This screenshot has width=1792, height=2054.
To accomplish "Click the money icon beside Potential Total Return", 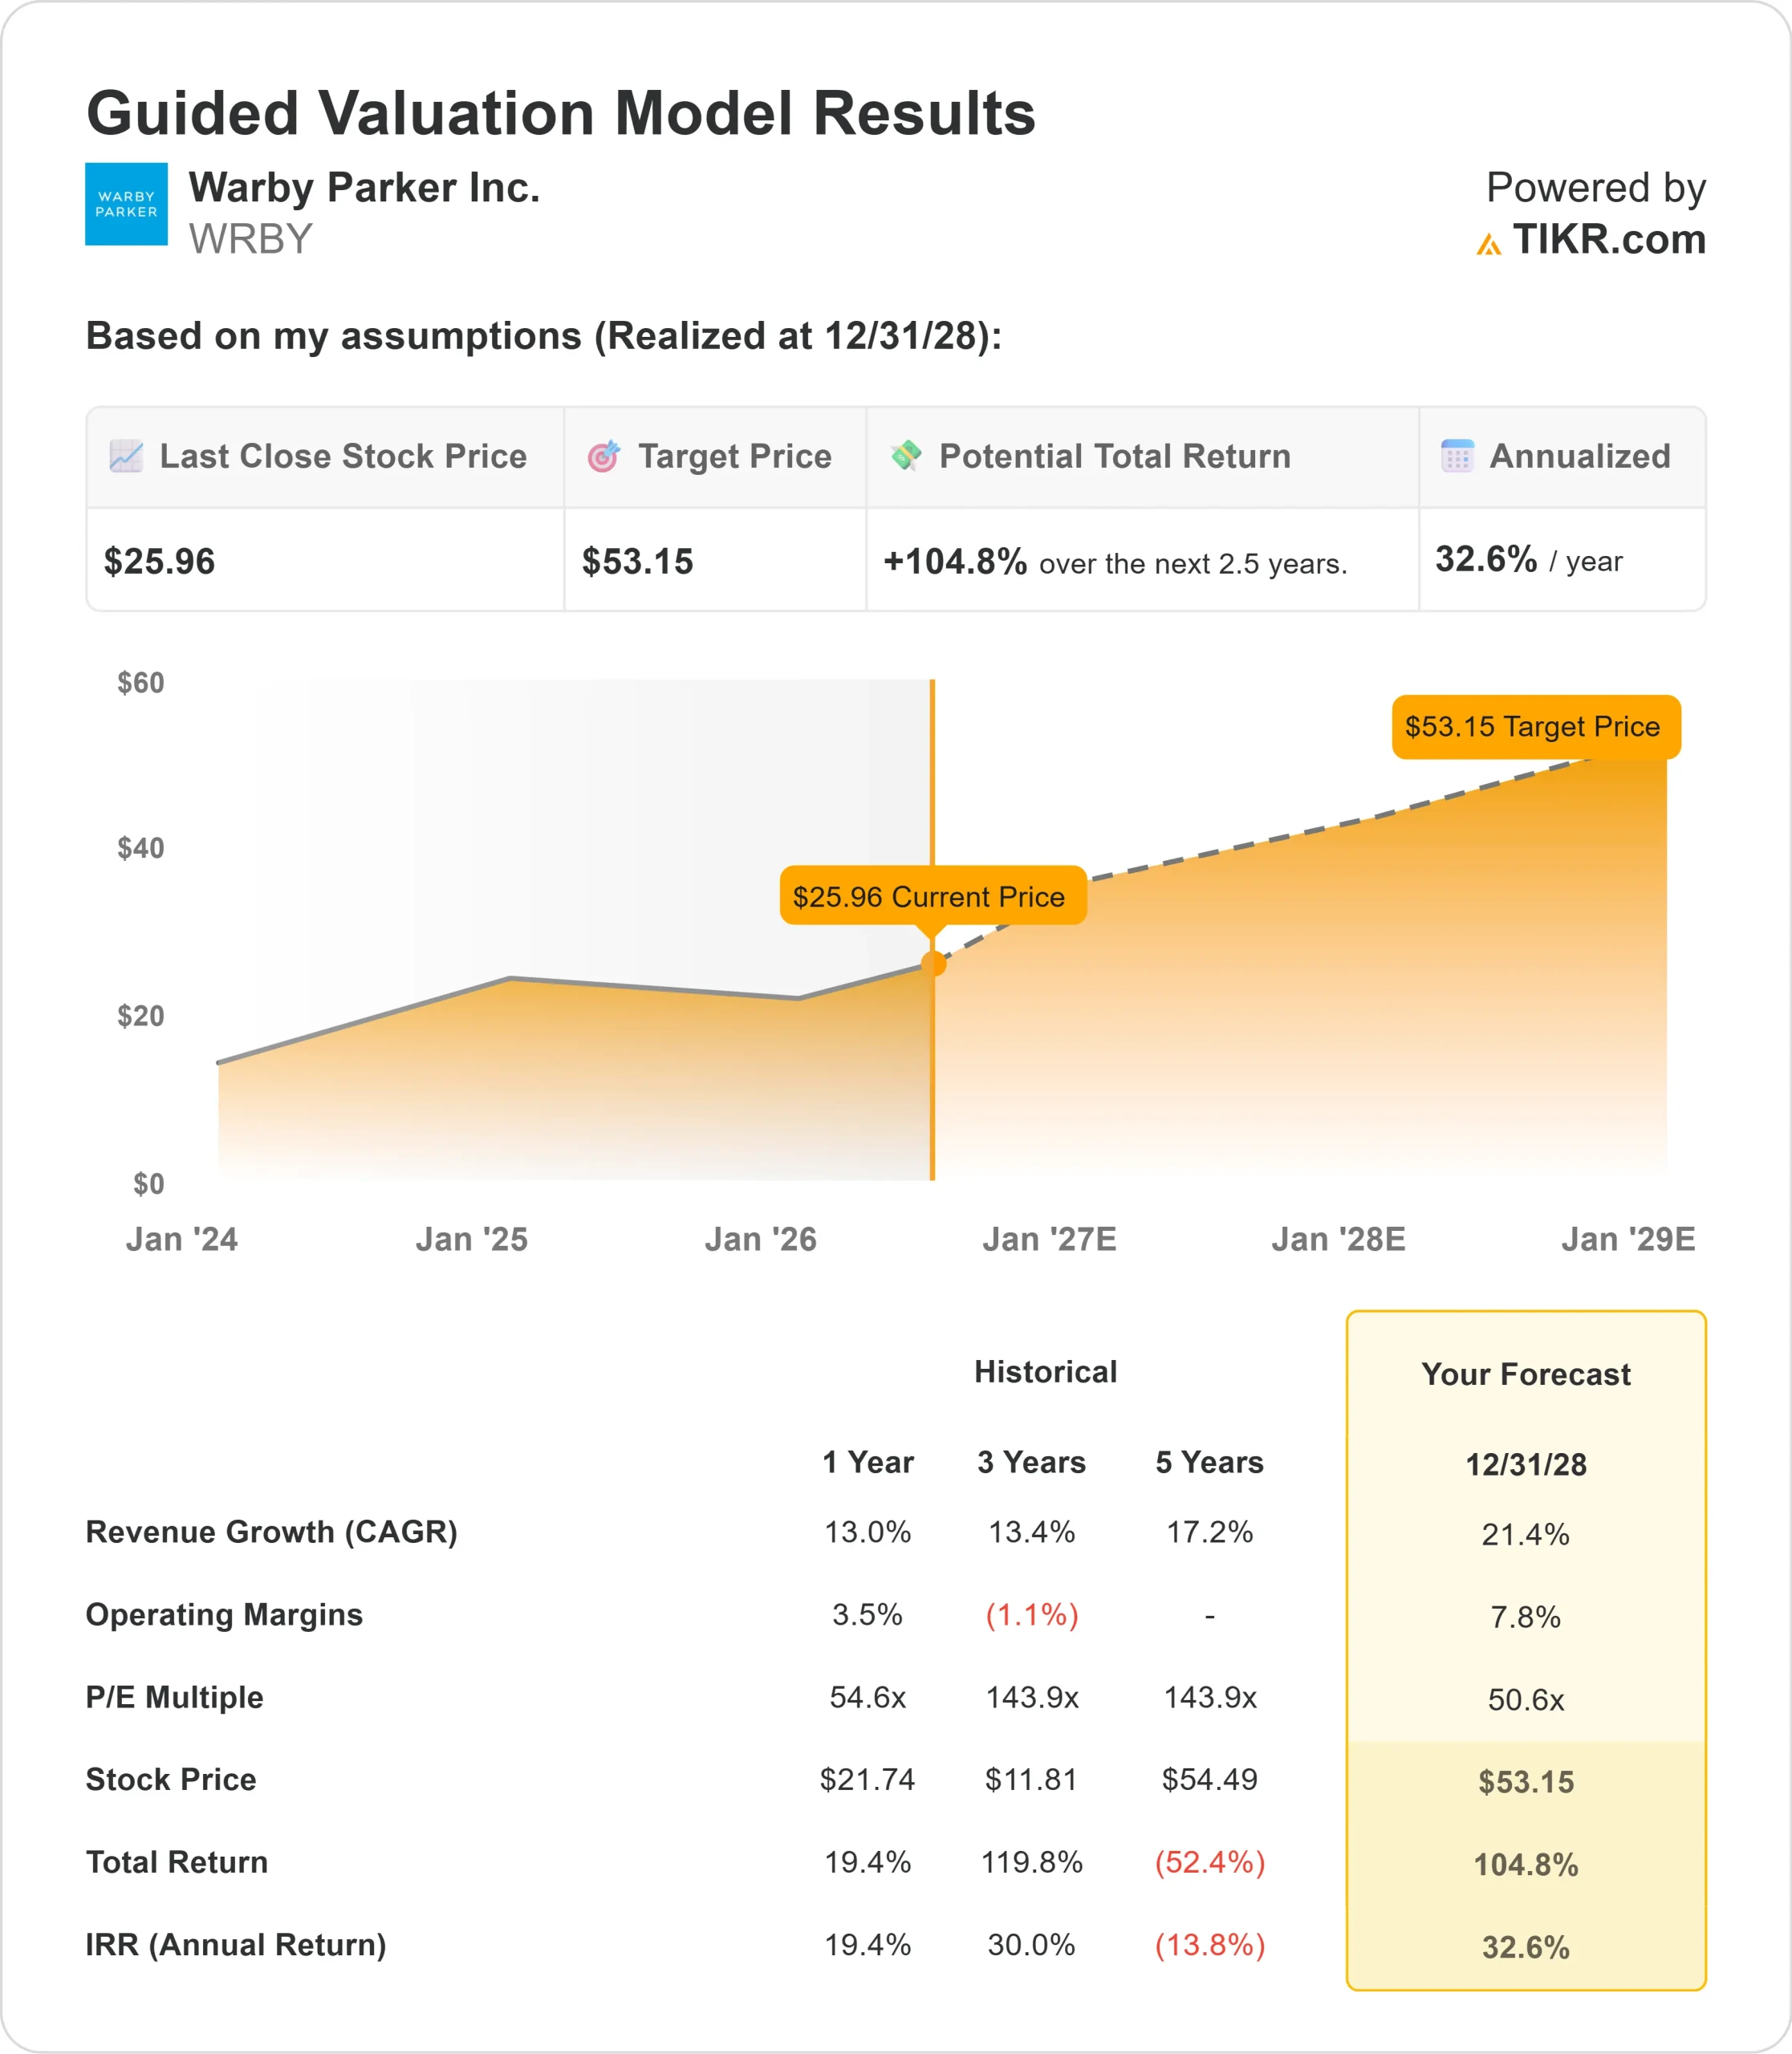I will pos(906,455).
